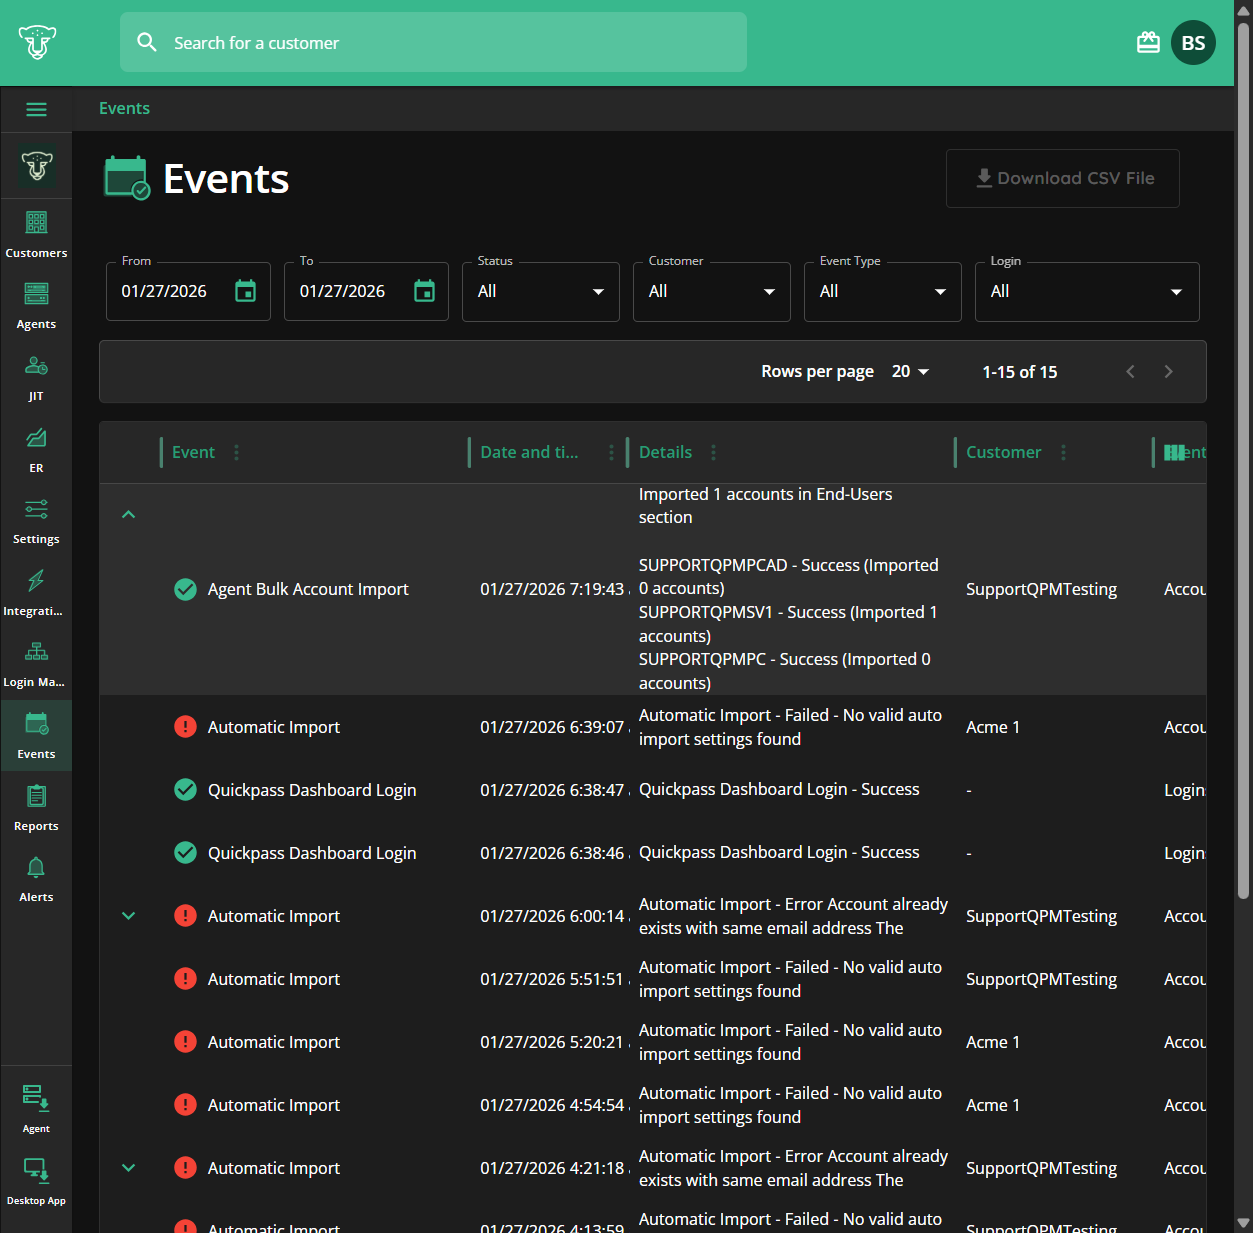Viewport: 1253px width, 1233px height.
Task: Go to Customers in sidebar
Action: tap(36, 235)
